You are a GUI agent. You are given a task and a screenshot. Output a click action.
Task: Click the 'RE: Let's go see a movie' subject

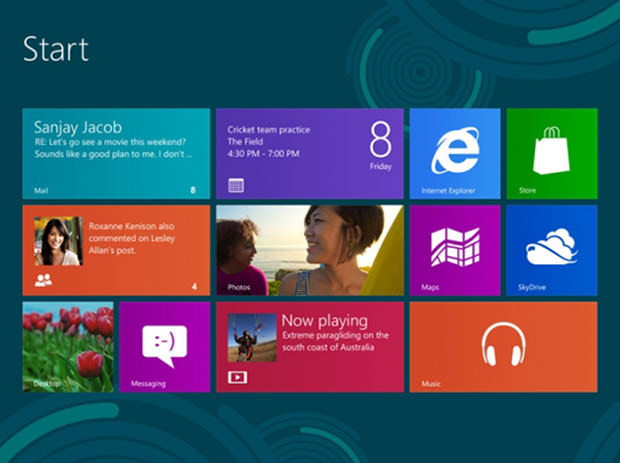pyautogui.click(x=110, y=142)
